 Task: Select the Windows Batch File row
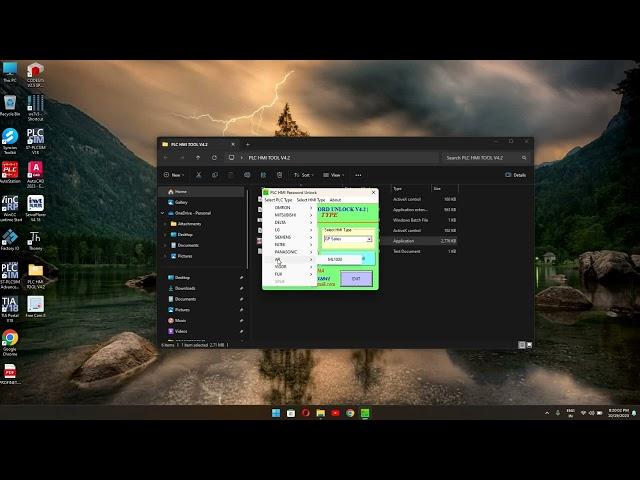coord(358,220)
